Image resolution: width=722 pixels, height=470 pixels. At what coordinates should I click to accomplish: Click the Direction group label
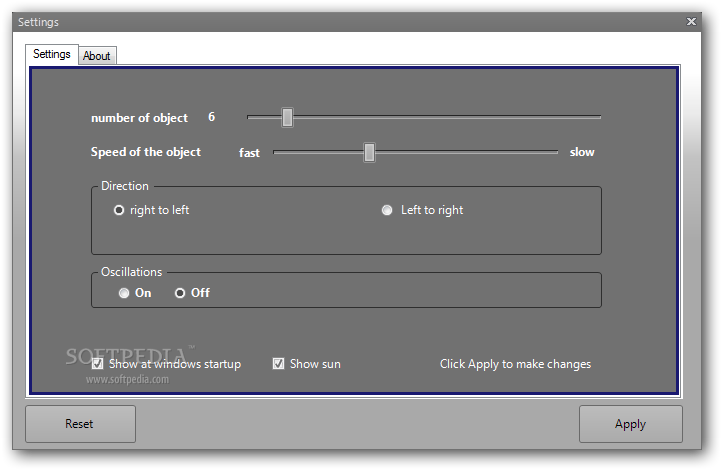[x=125, y=186]
